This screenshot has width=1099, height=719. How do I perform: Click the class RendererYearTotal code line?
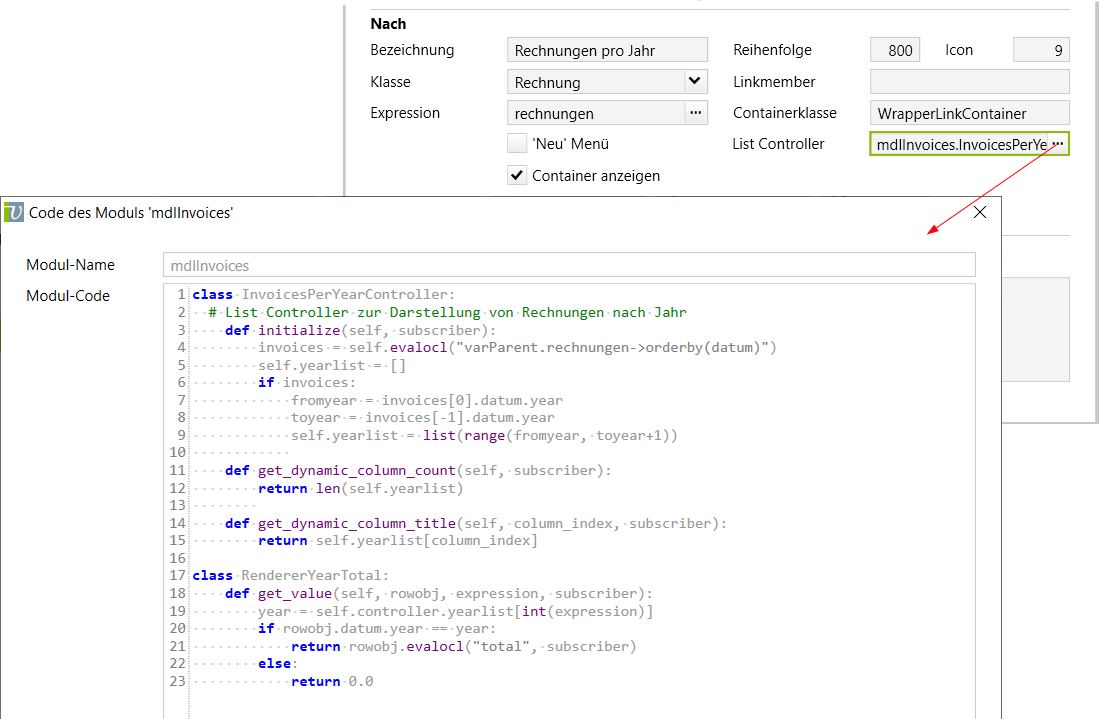tap(290, 576)
